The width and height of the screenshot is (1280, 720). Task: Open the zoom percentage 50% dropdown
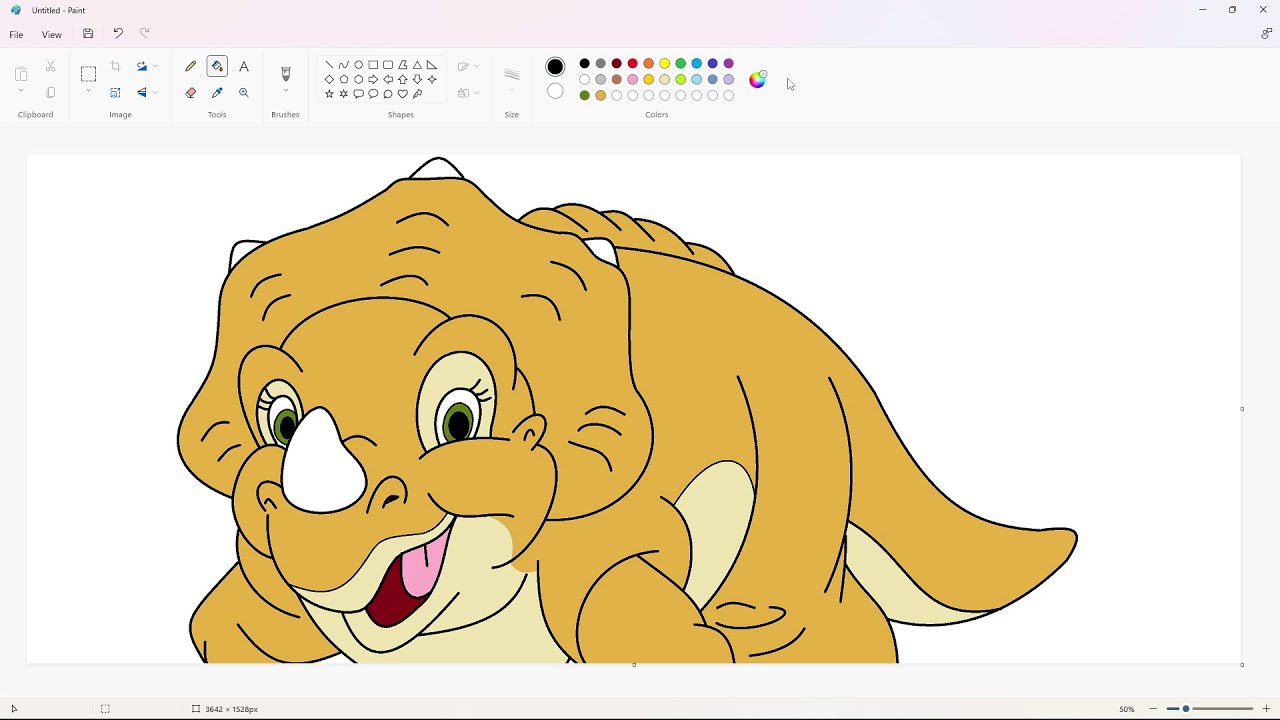point(1127,709)
